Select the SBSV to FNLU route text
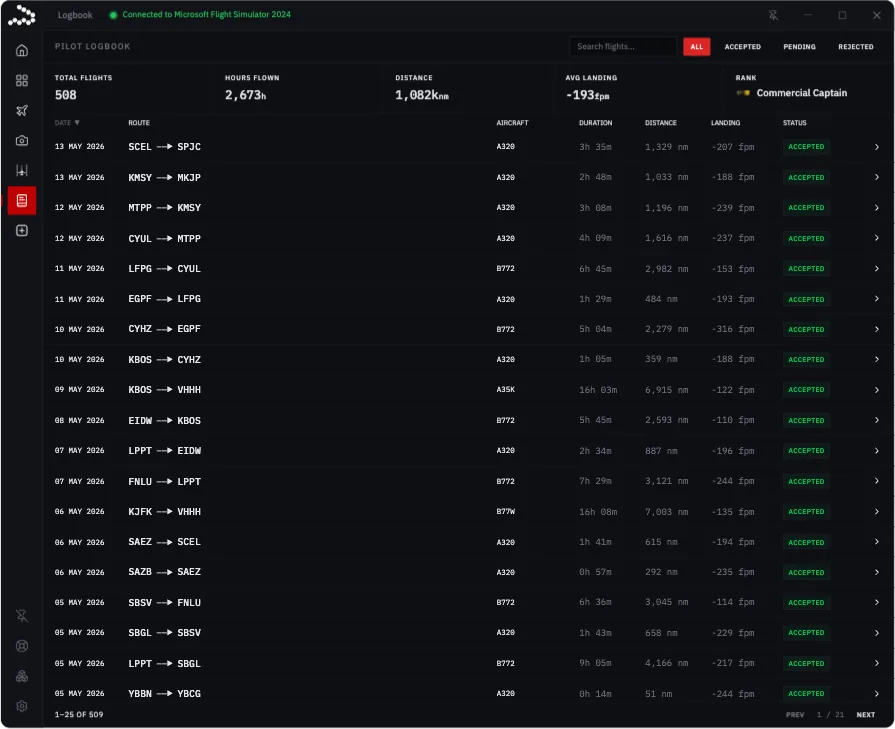This screenshot has width=895, height=729. tap(164, 603)
